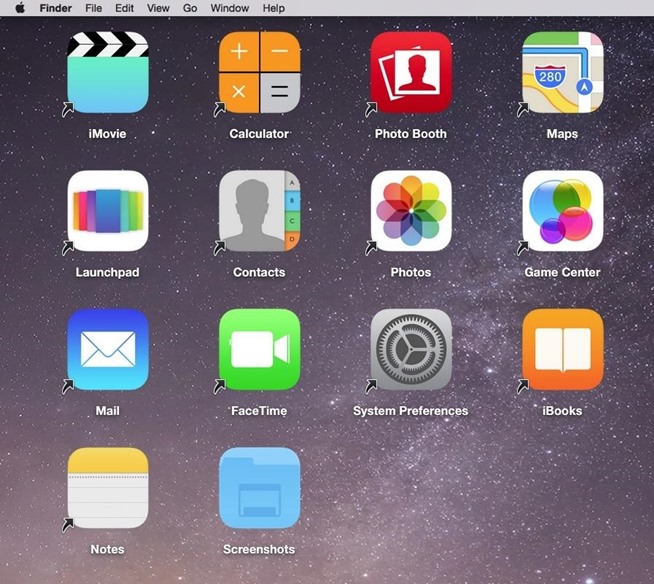Click the Calculator app icon
The height and width of the screenshot is (584, 654).
(259, 73)
